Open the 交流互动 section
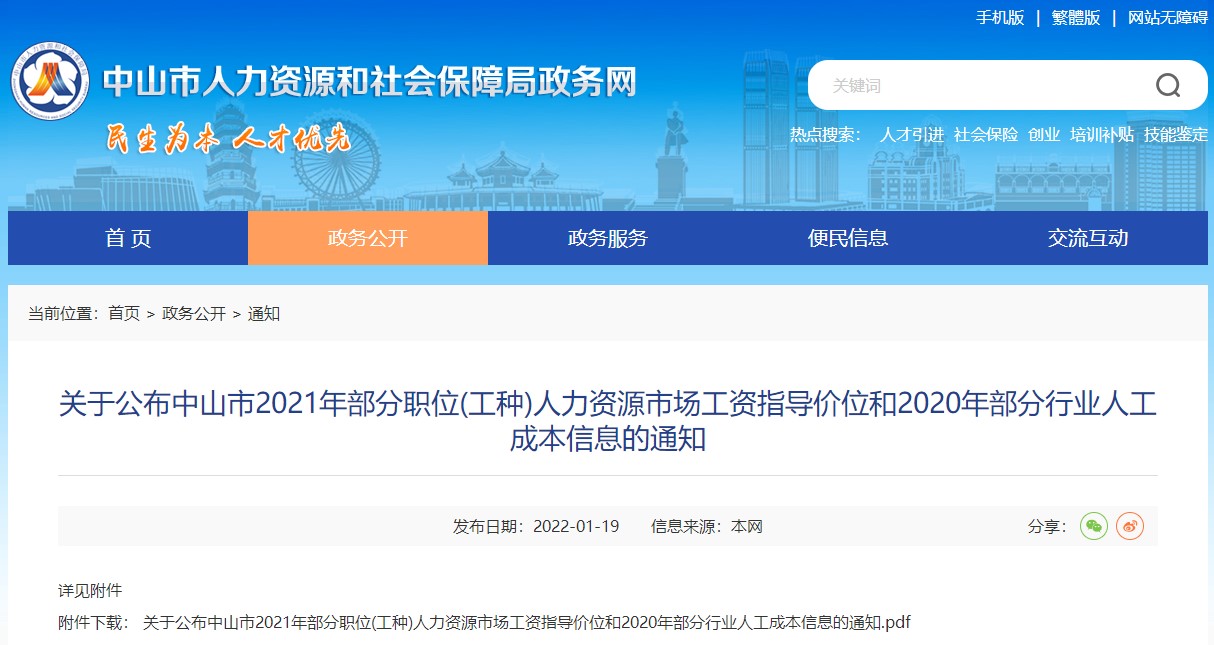1214x645 pixels. pyautogui.click(x=1087, y=237)
